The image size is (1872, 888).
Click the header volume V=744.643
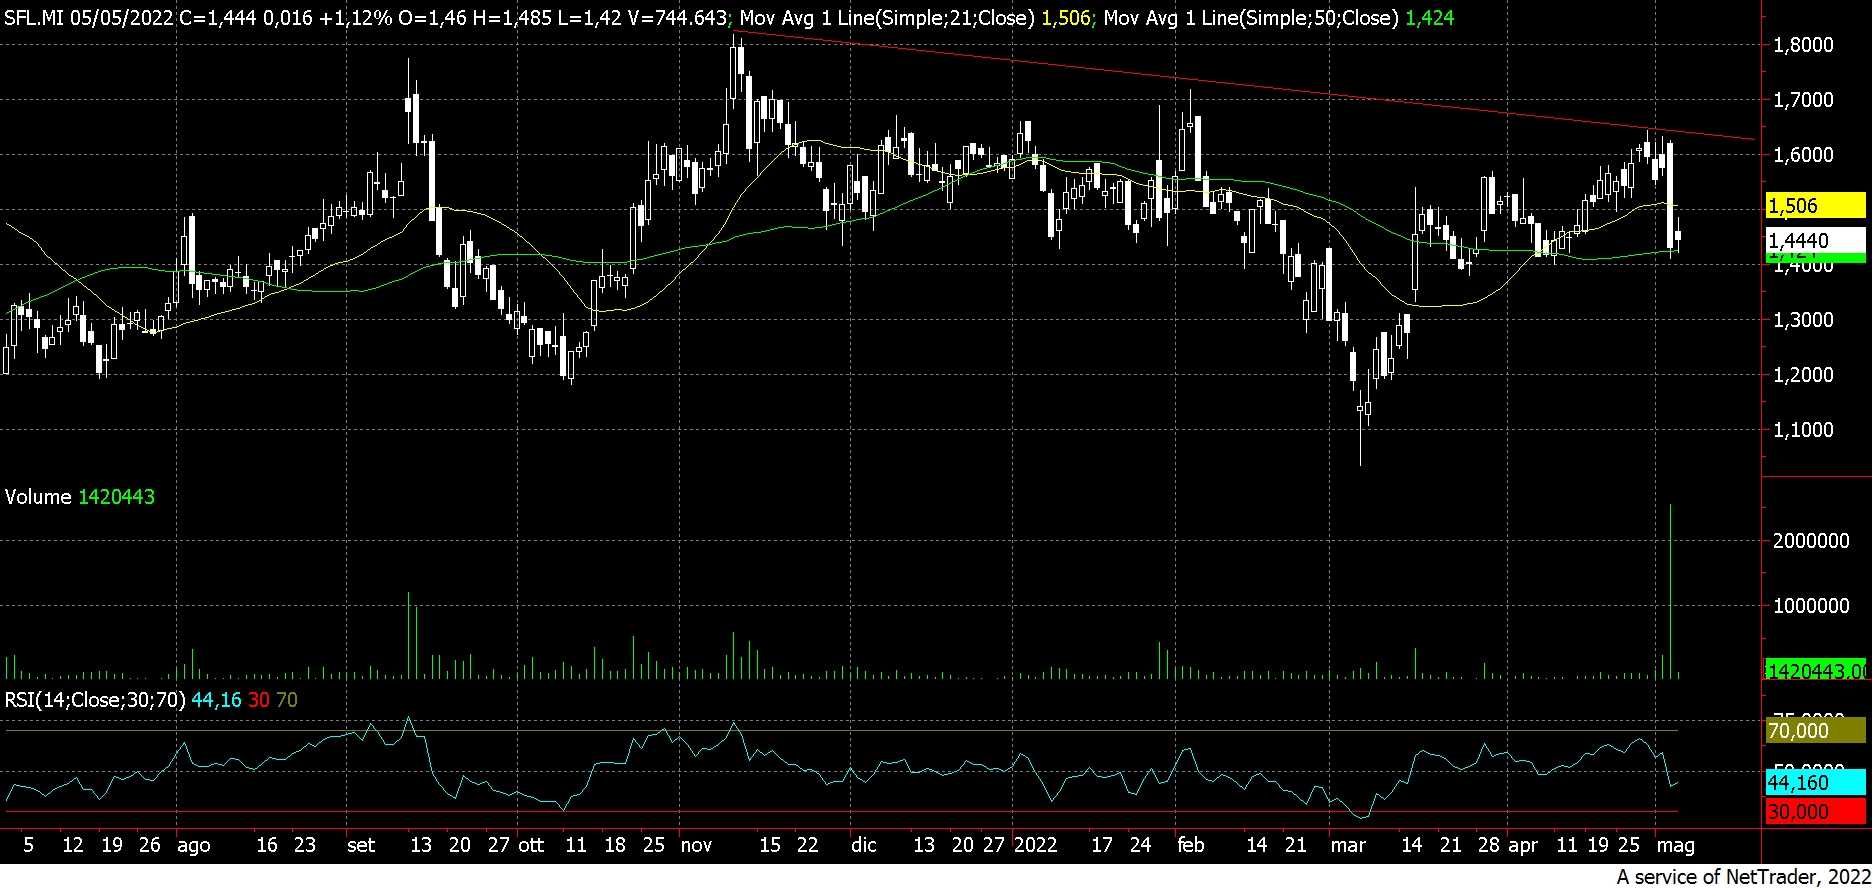[x=677, y=18]
